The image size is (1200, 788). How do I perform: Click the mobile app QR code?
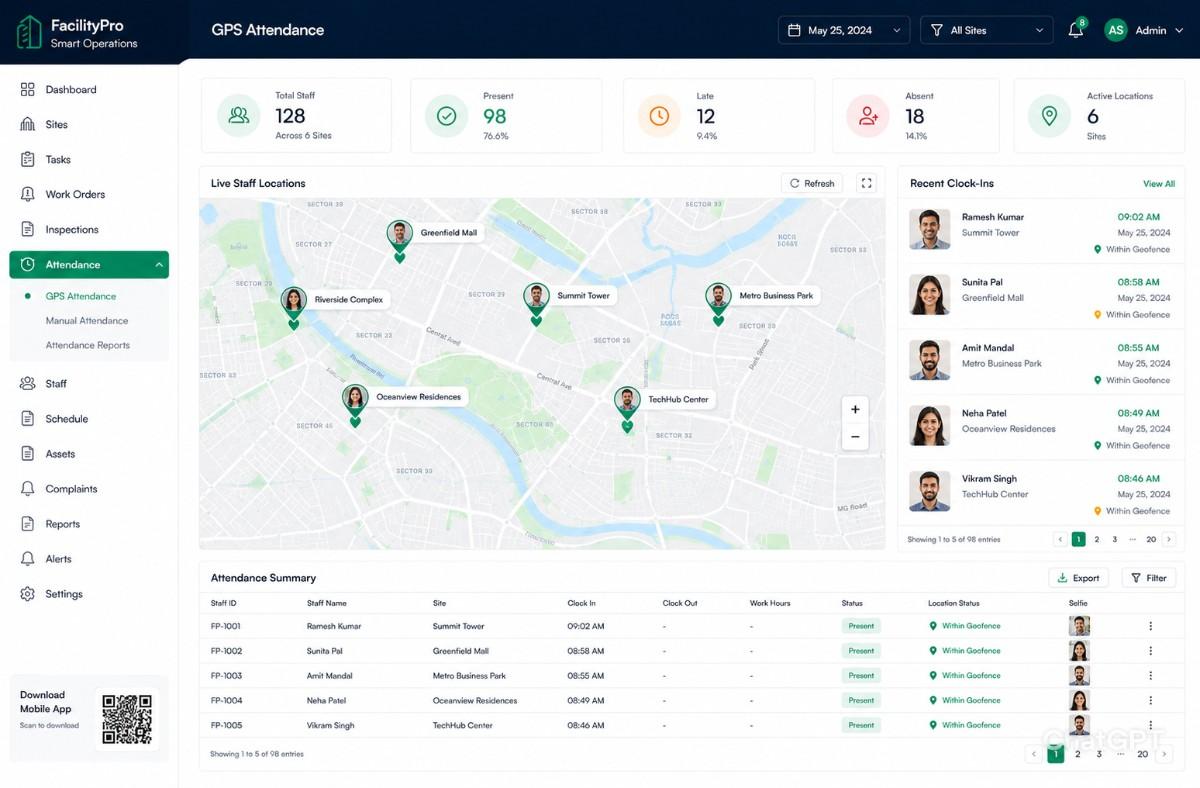pos(127,719)
